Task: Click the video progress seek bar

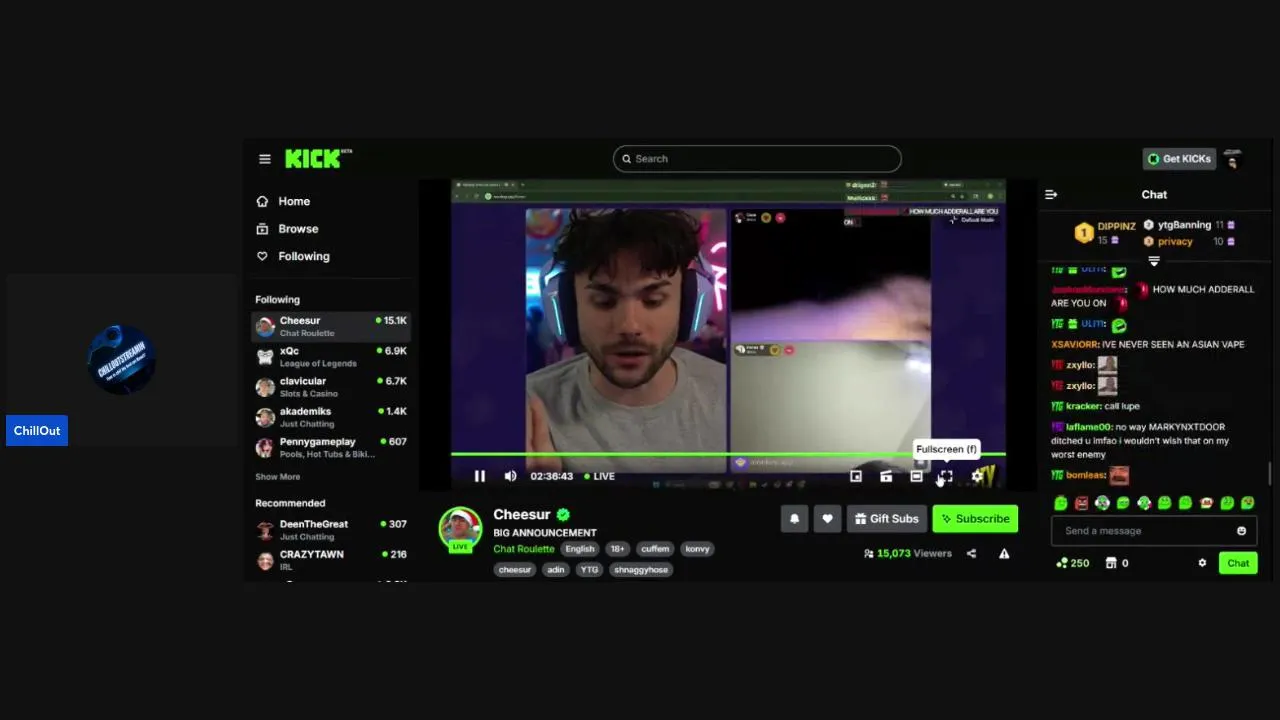Action: (728, 455)
